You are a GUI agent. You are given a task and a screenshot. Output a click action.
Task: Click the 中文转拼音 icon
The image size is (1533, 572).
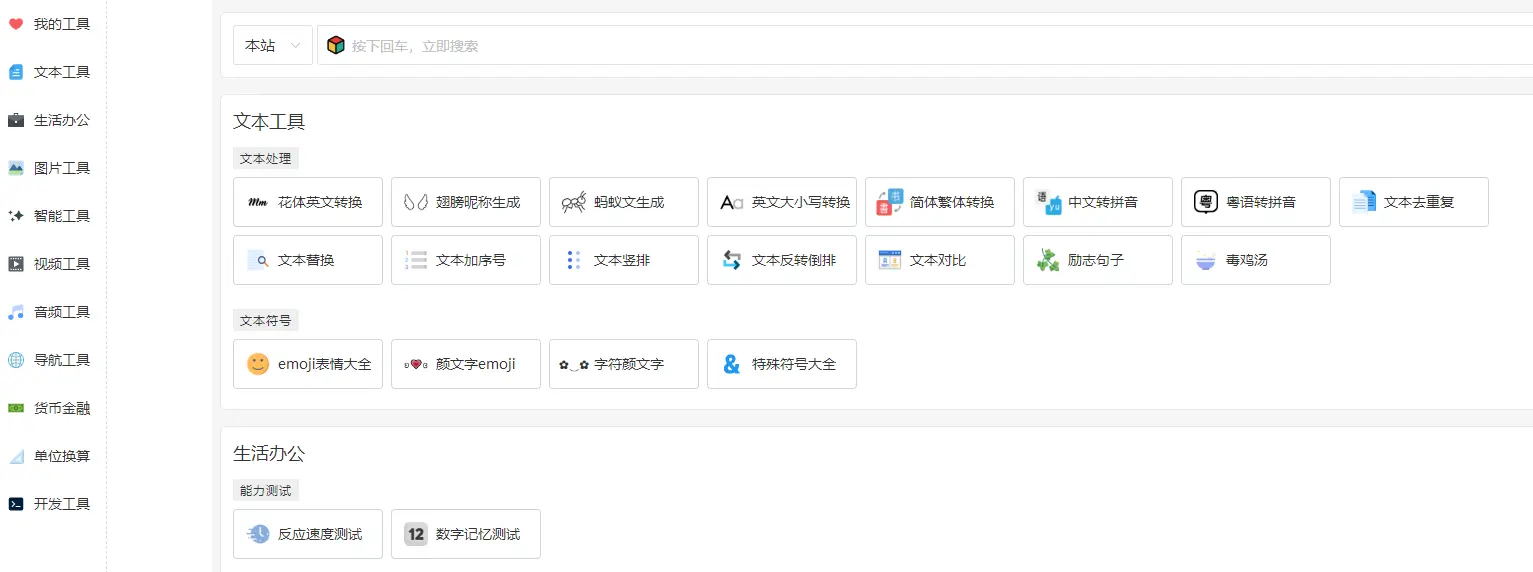click(1048, 202)
